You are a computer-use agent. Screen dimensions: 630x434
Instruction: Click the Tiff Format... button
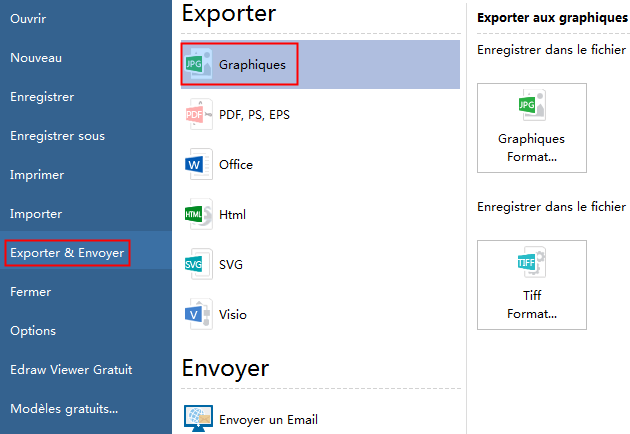532,285
